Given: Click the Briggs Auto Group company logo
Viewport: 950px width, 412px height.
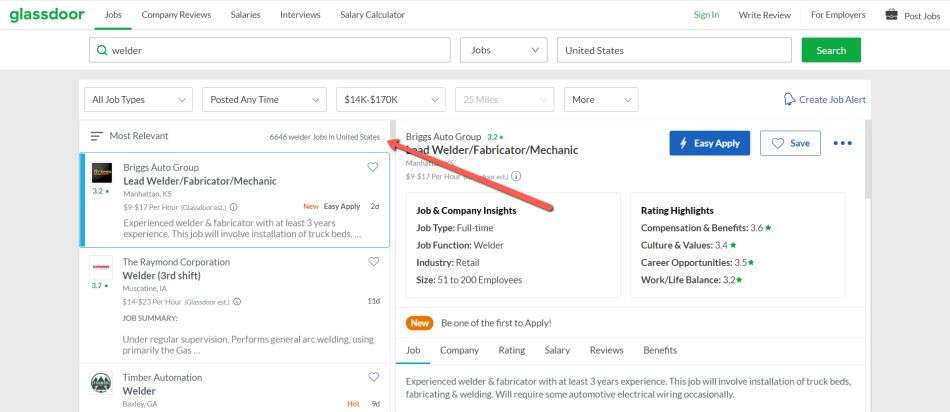Looking at the screenshot, I should point(102,173).
